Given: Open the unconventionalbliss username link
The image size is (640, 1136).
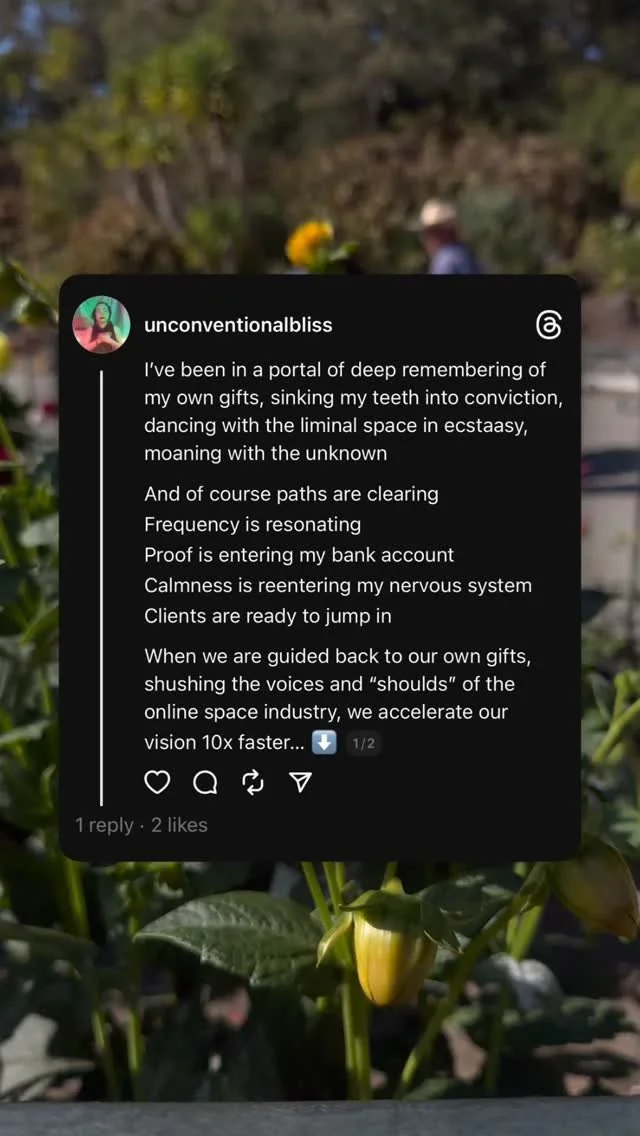Looking at the screenshot, I should click(238, 325).
